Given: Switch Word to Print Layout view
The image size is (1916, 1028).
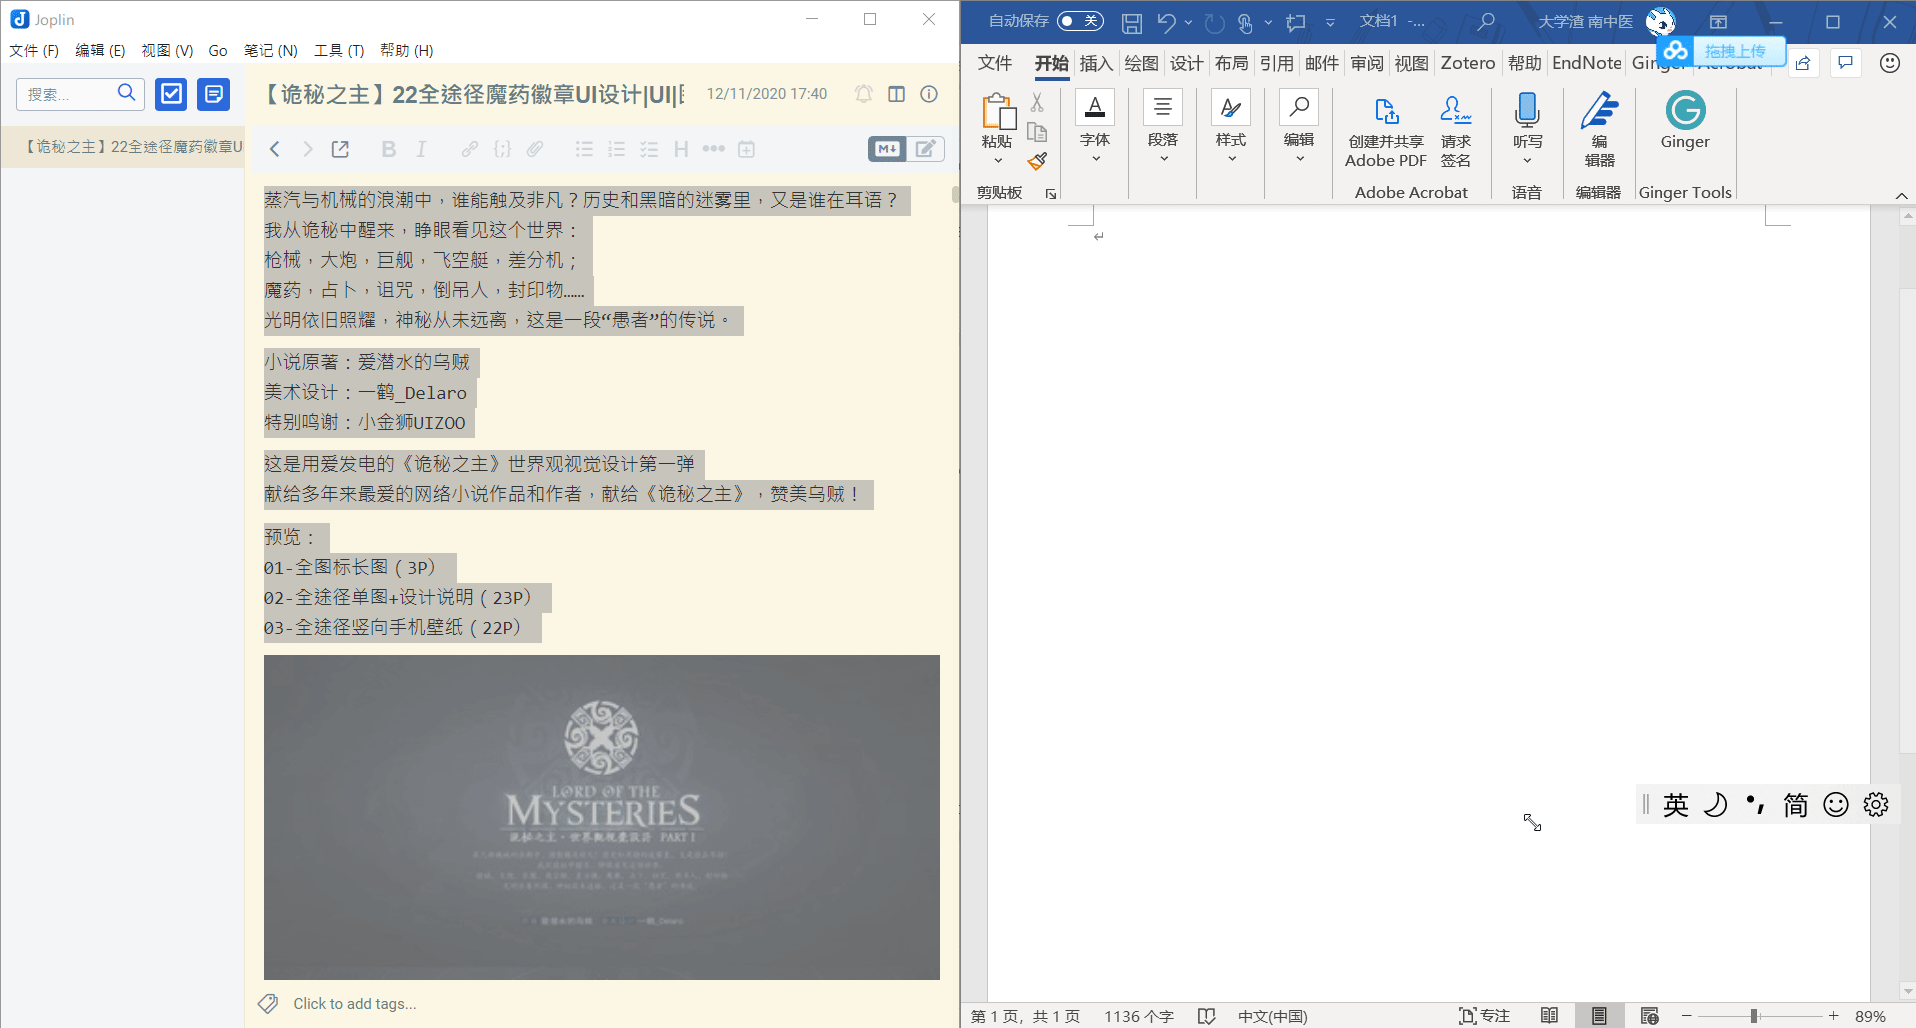Looking at the screenshot, I should [x=1599, y=1016].
